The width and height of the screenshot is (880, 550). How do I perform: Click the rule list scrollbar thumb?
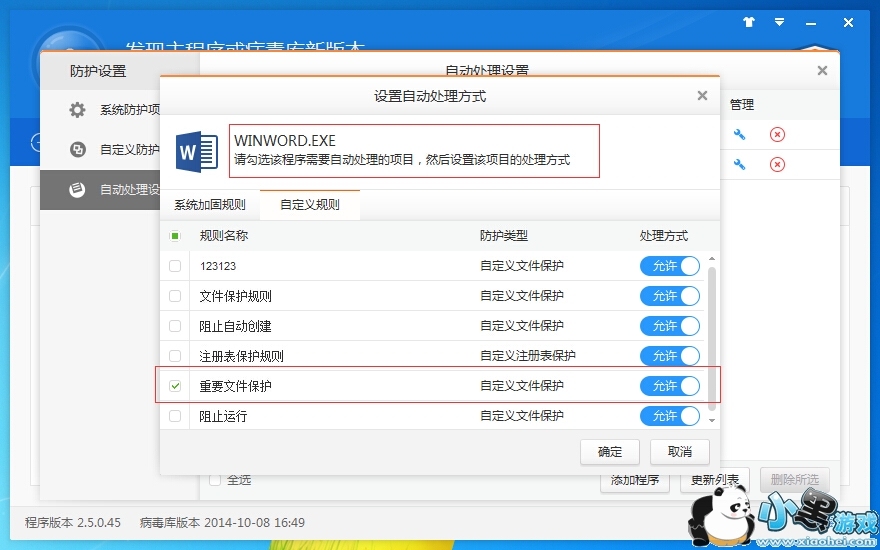(x=712, y=339)
